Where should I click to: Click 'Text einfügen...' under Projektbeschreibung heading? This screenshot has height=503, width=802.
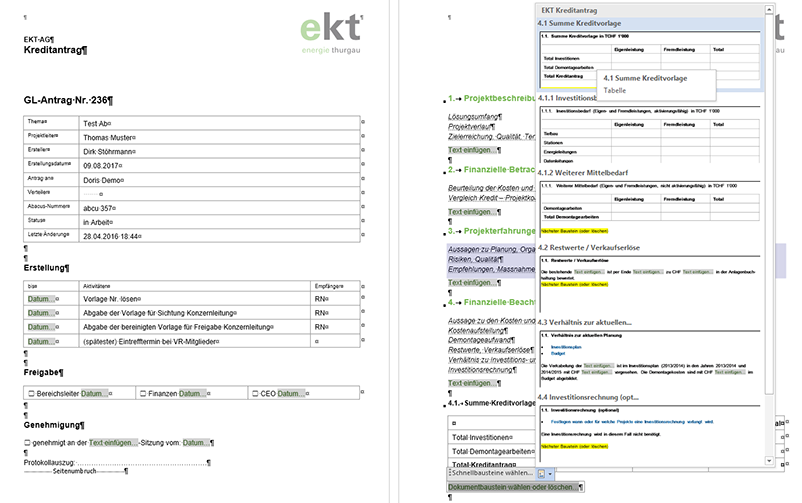pos(472,150)
